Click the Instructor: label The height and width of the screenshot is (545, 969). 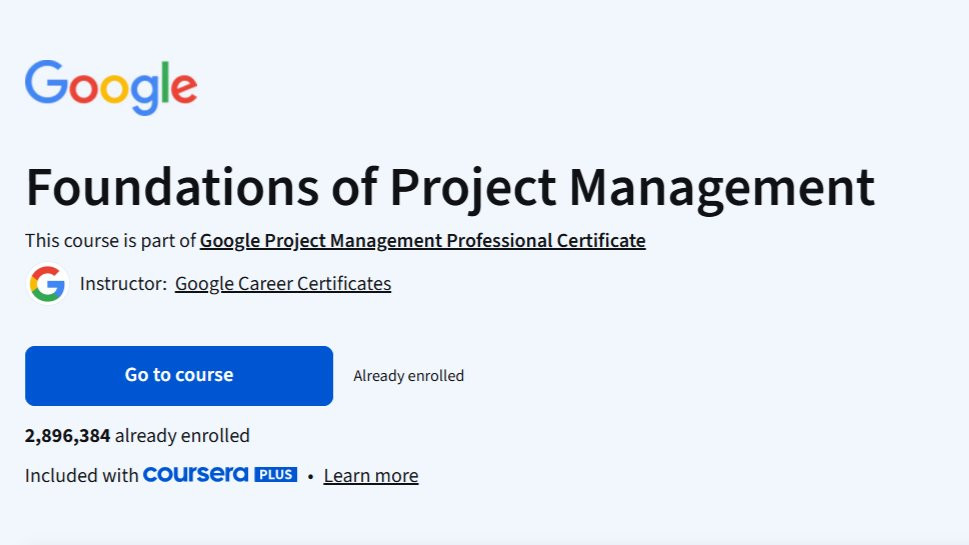point(124,284)
